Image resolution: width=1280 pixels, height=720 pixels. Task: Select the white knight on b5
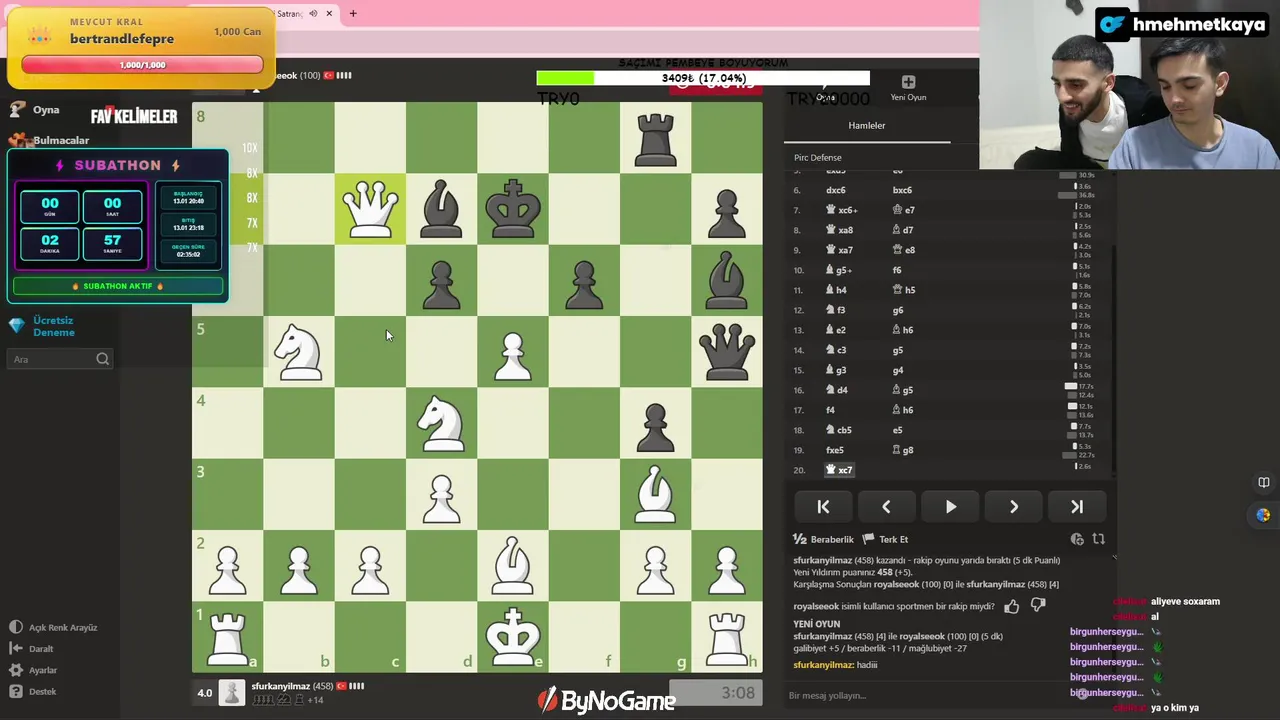pos(299,352)
